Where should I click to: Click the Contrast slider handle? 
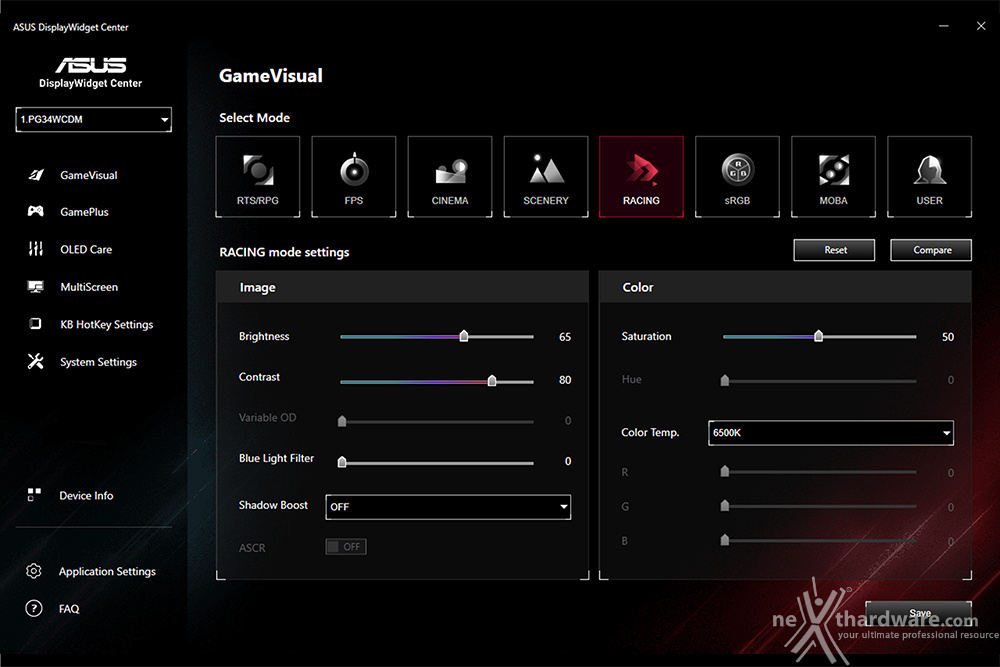pos(492,381)
